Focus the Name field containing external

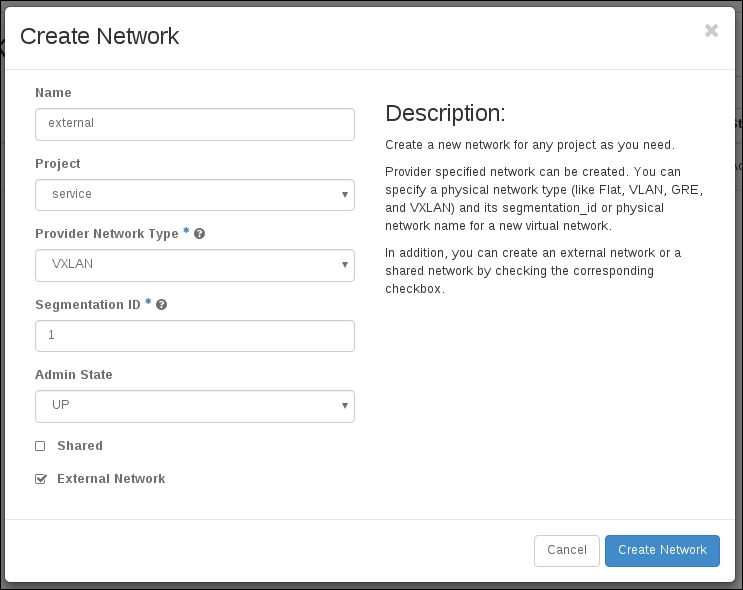tap(194, 124)
